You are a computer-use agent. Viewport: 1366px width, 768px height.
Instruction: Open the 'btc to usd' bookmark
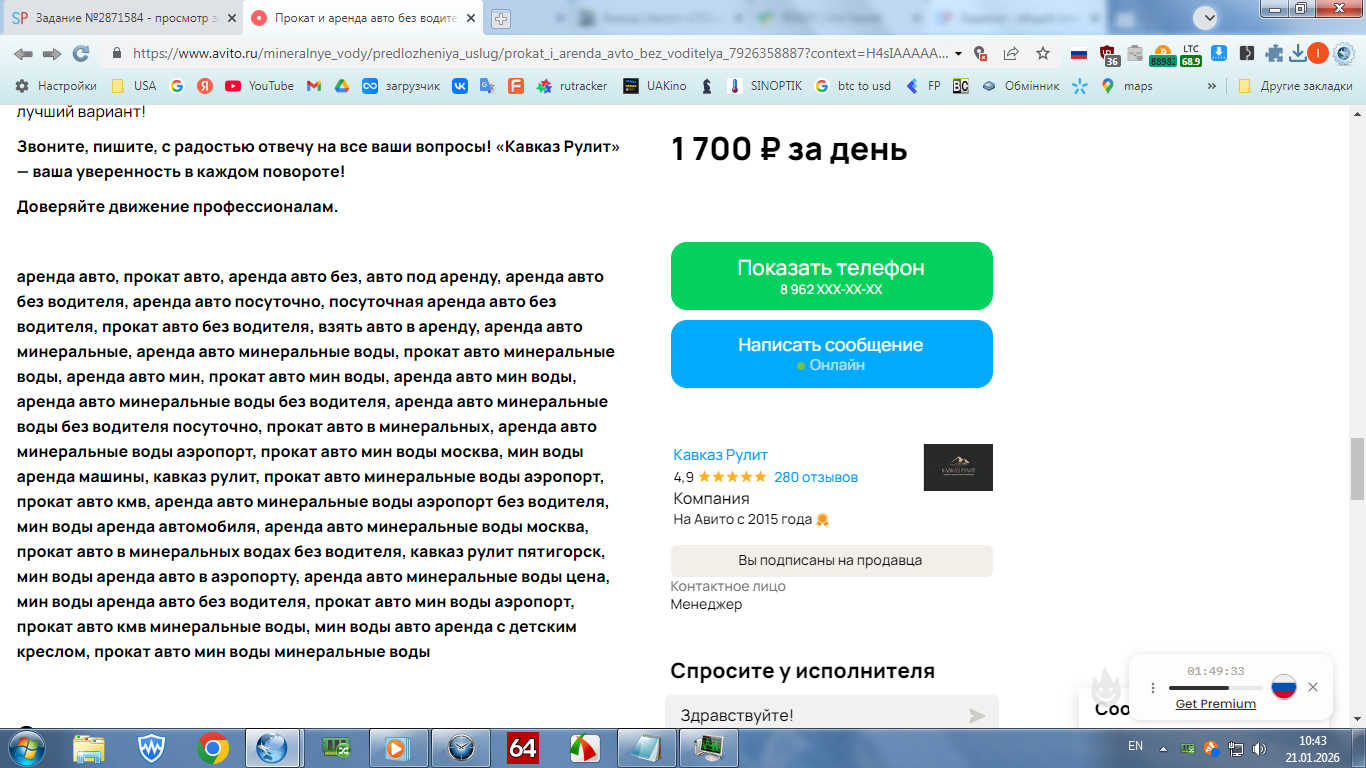[853, 86]
